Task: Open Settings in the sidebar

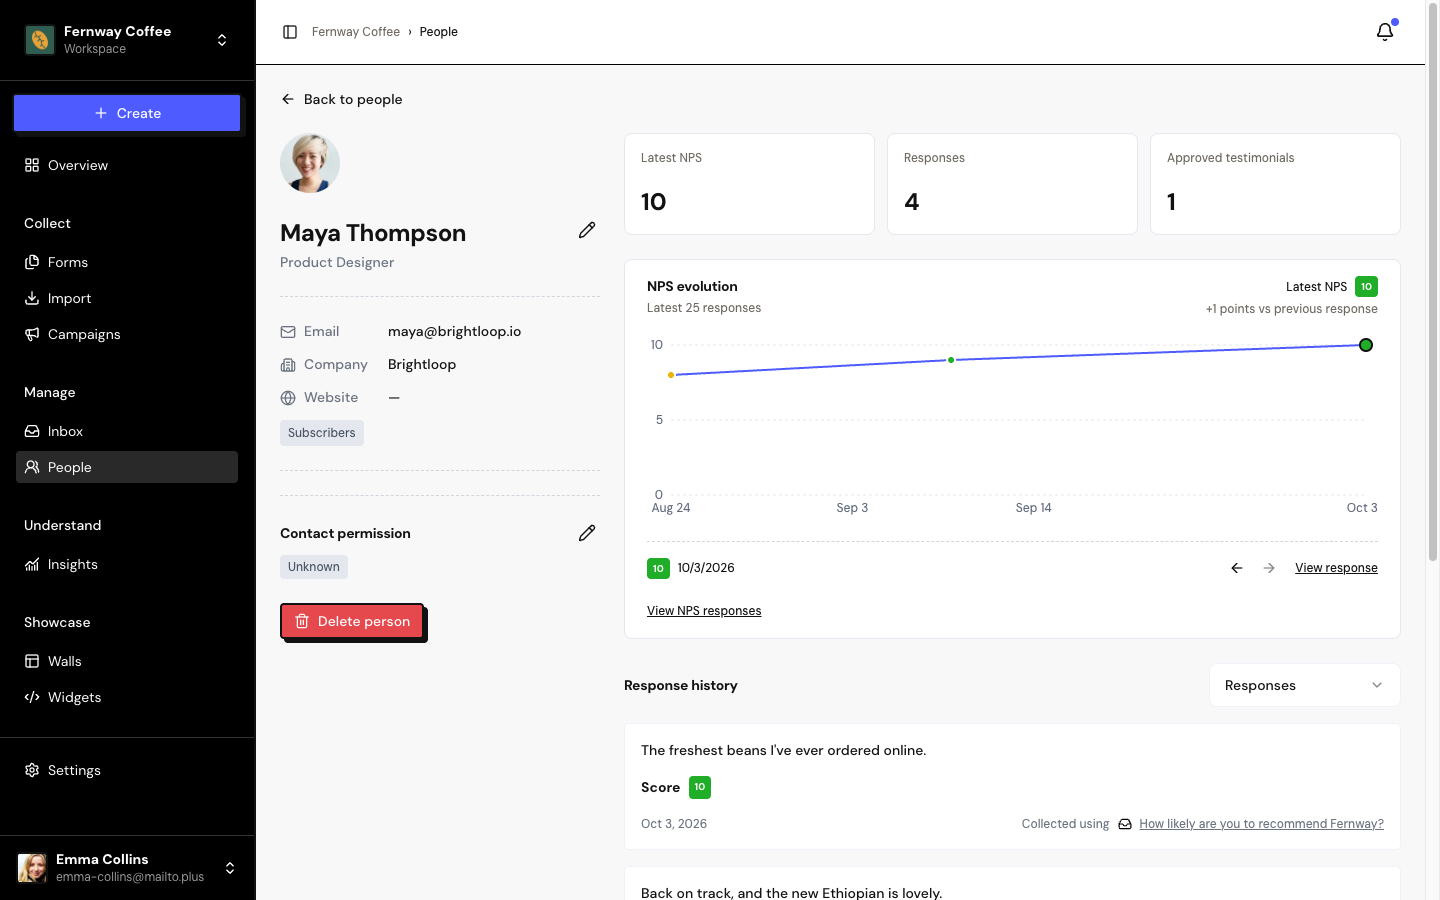Action: 127,770
